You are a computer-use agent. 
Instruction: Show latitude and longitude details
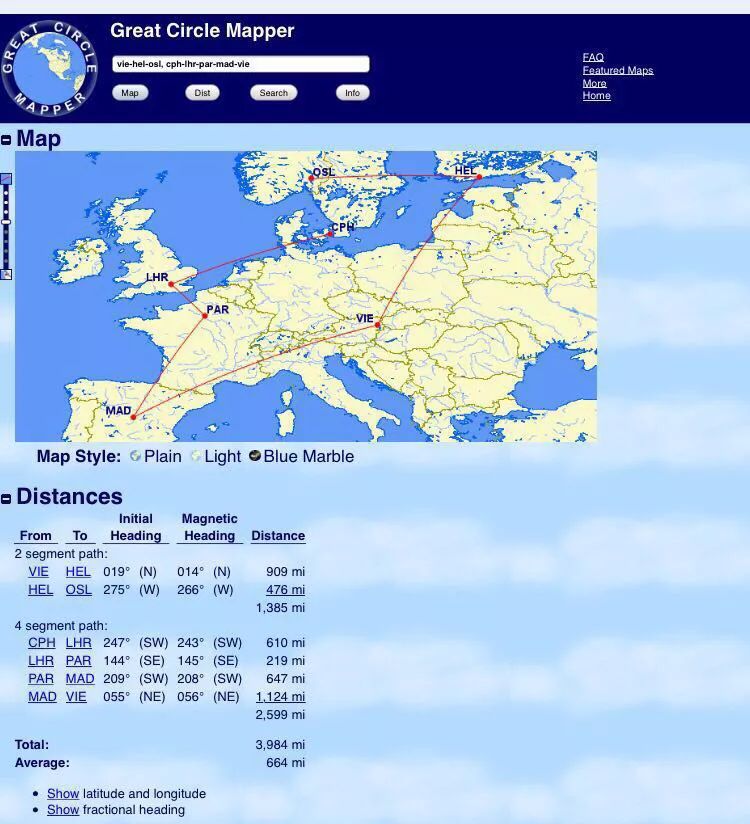point(62,793)
